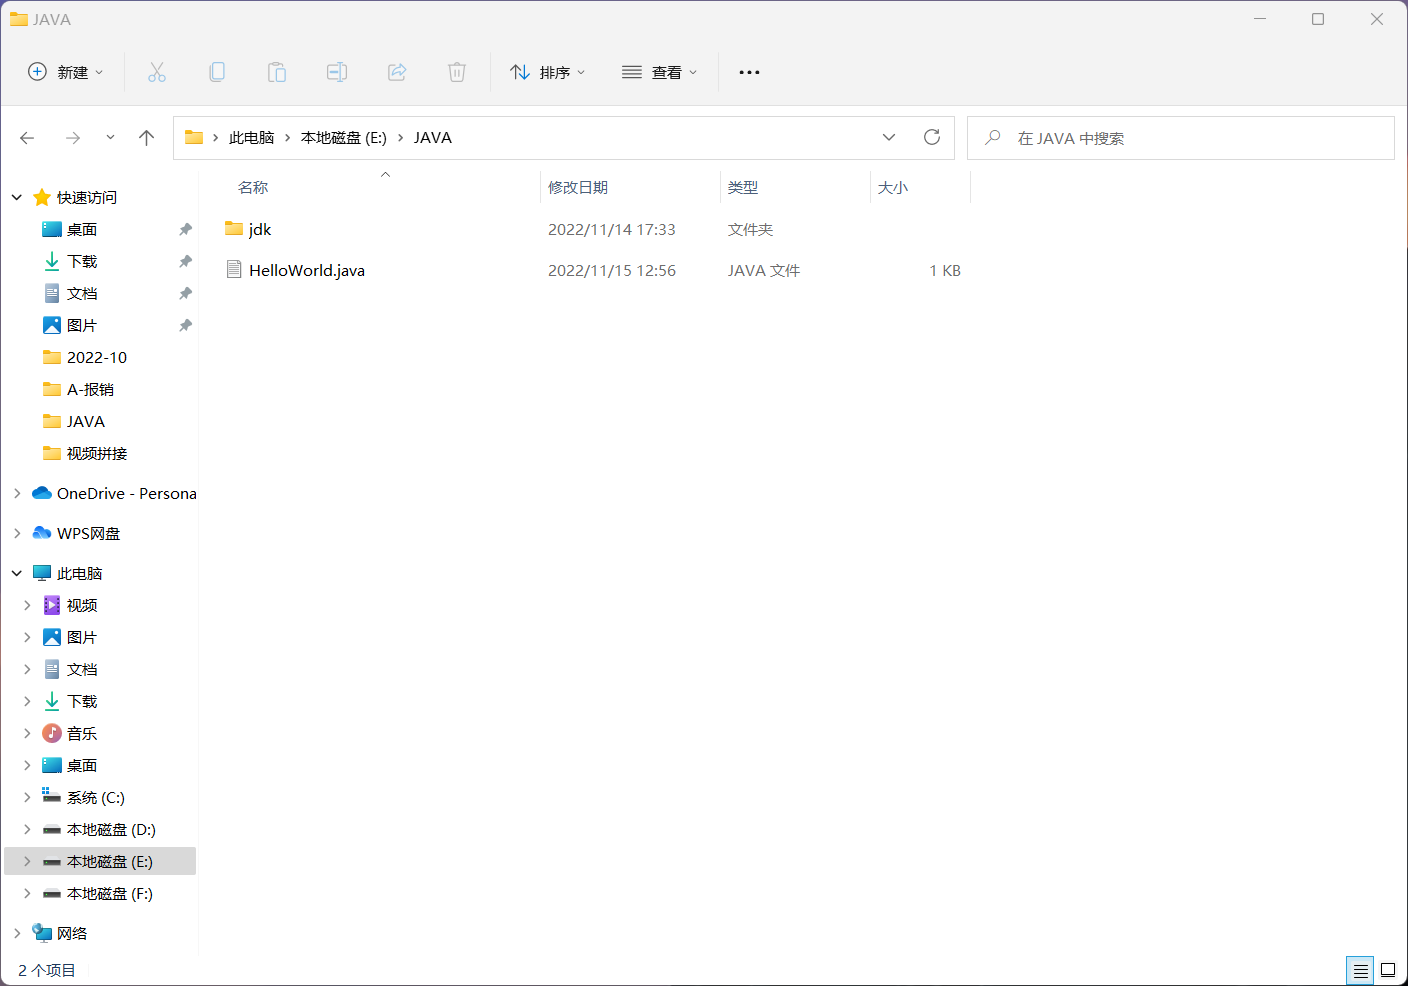Collapse the 此电脑 tree node
This screenshot has height=986, width=1408.
pyautogui.click(x=17, y=573)
